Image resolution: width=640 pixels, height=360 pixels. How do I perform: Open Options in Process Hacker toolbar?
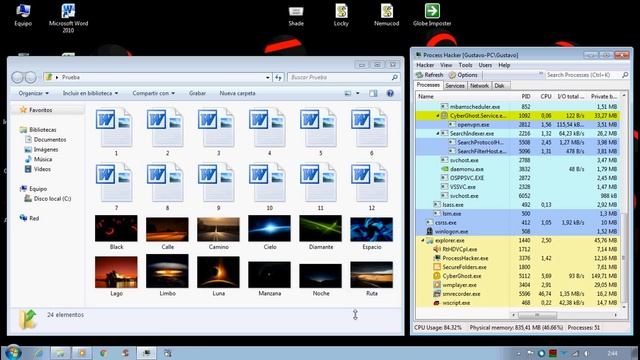click(x=463, y=75)
